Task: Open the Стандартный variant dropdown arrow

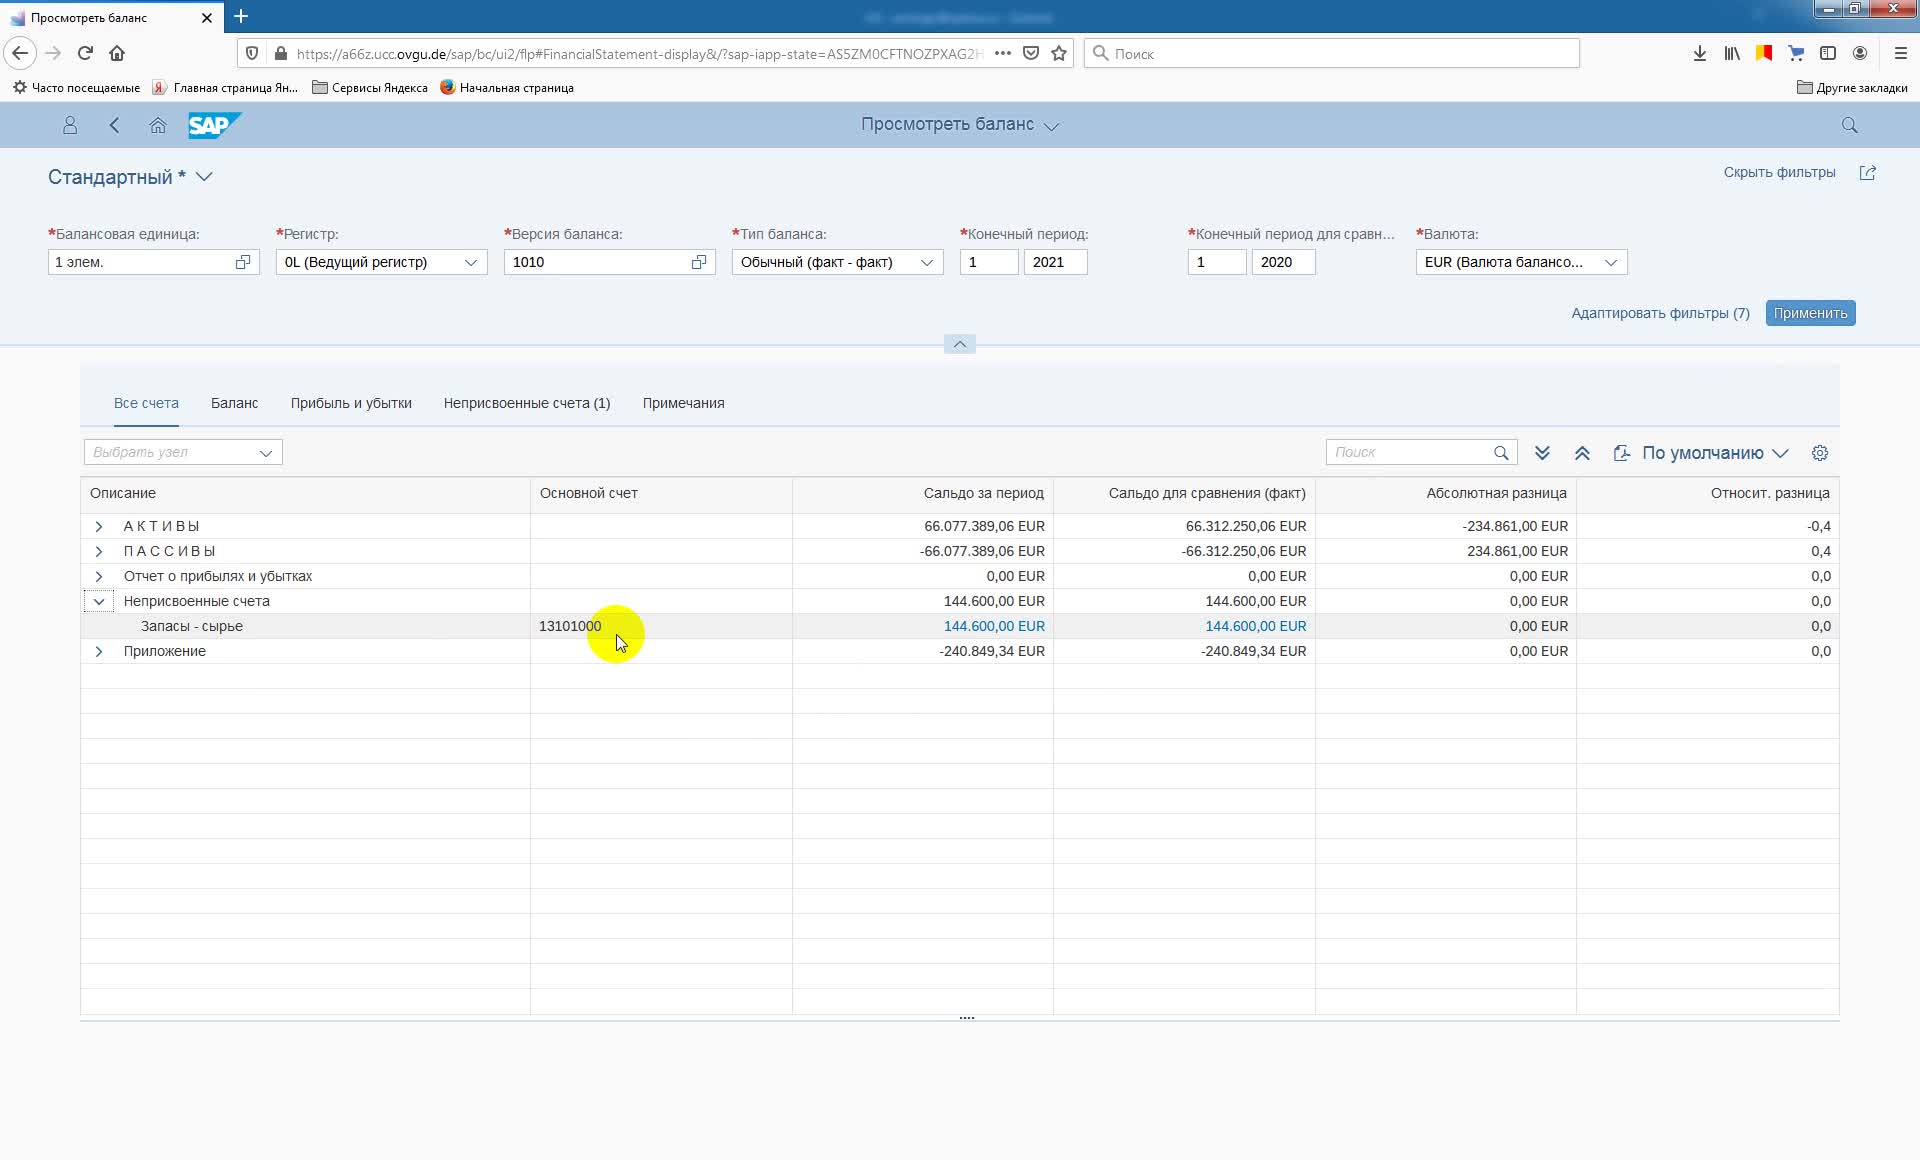Action: click(204, 176)
